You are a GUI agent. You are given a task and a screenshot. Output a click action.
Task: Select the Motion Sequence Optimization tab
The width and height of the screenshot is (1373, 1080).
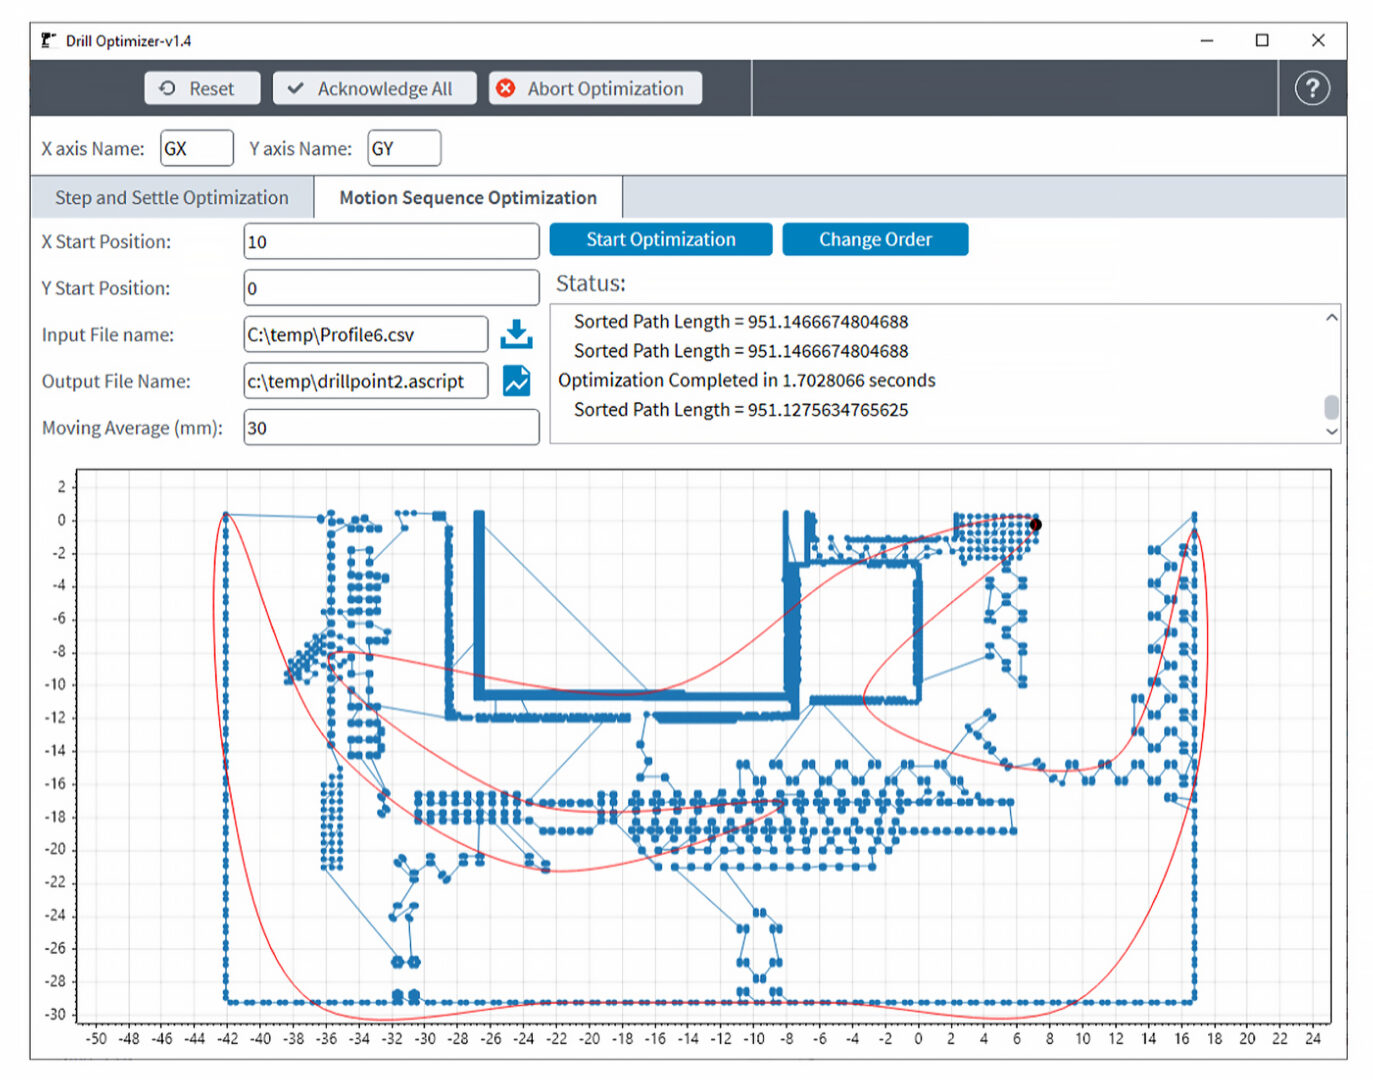pyautogui.click(x=467, y=197)
